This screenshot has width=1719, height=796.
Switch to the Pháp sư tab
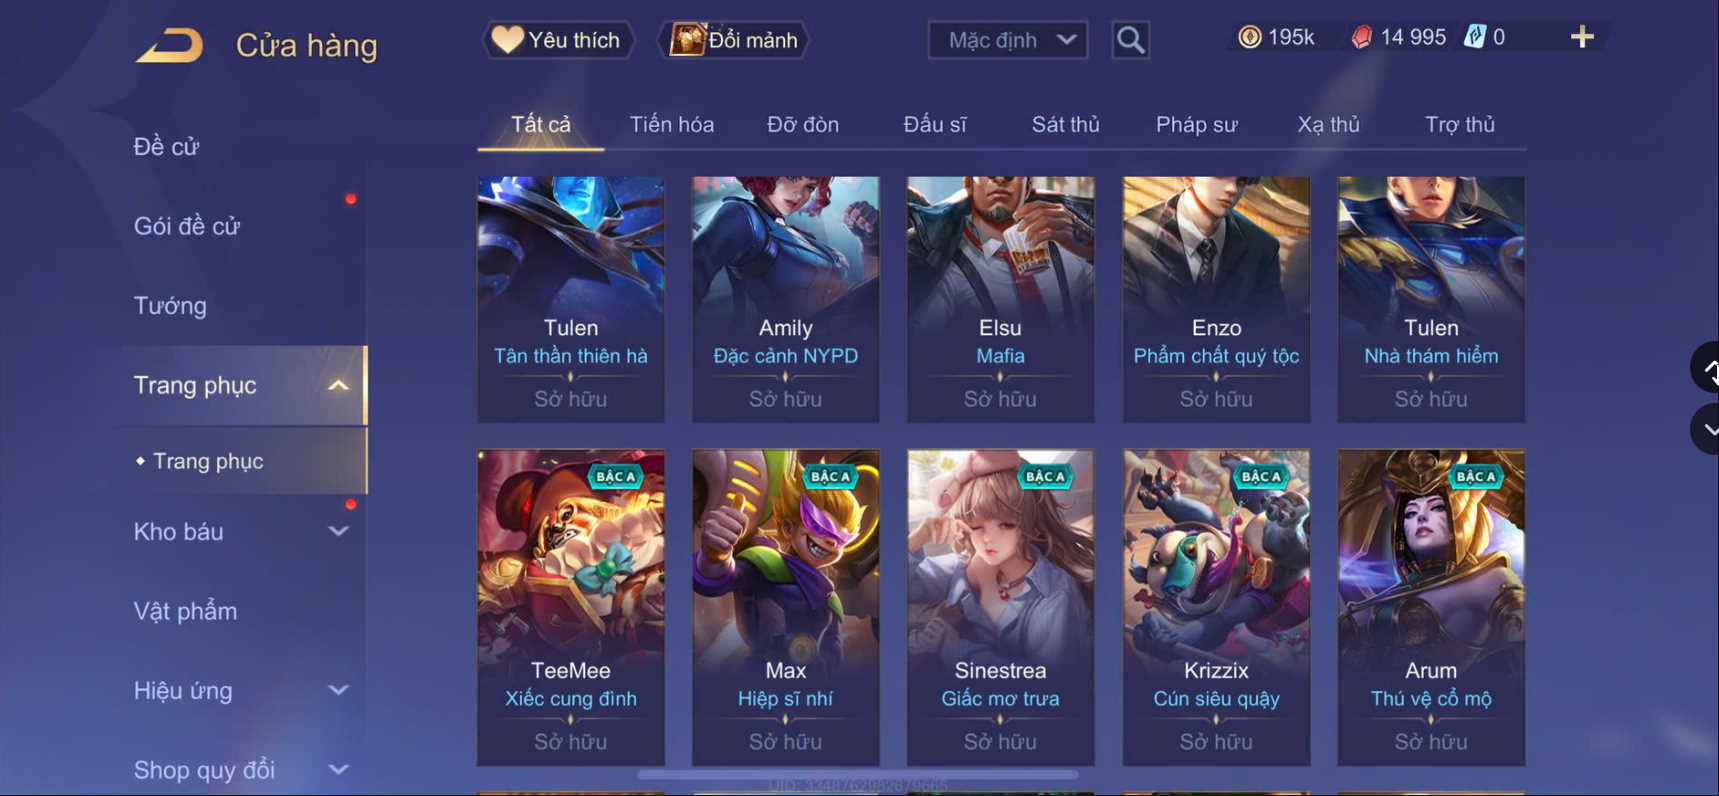(1196, 124)
